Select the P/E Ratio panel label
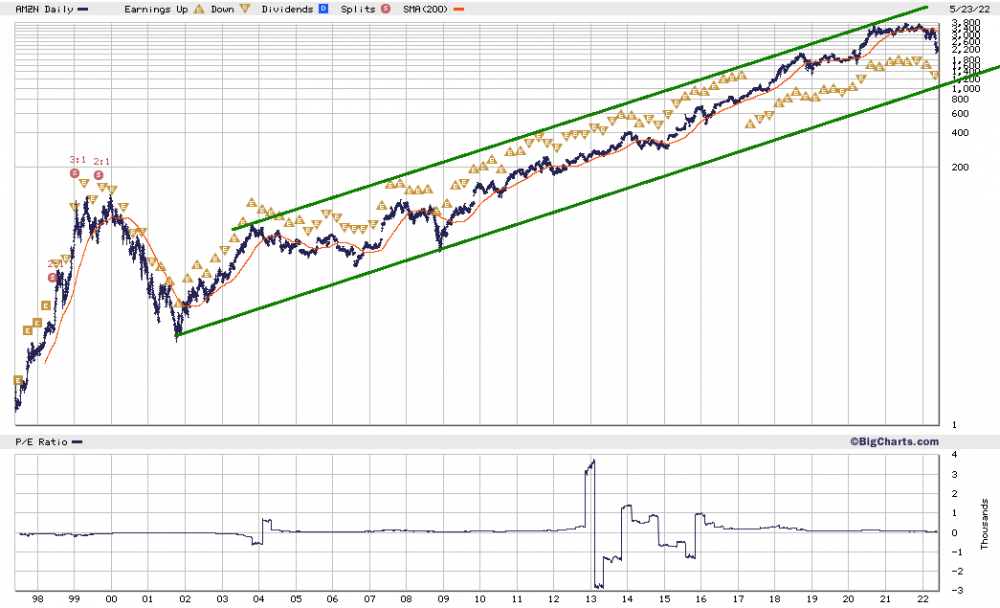1000x608 pixels. [41, 441]
